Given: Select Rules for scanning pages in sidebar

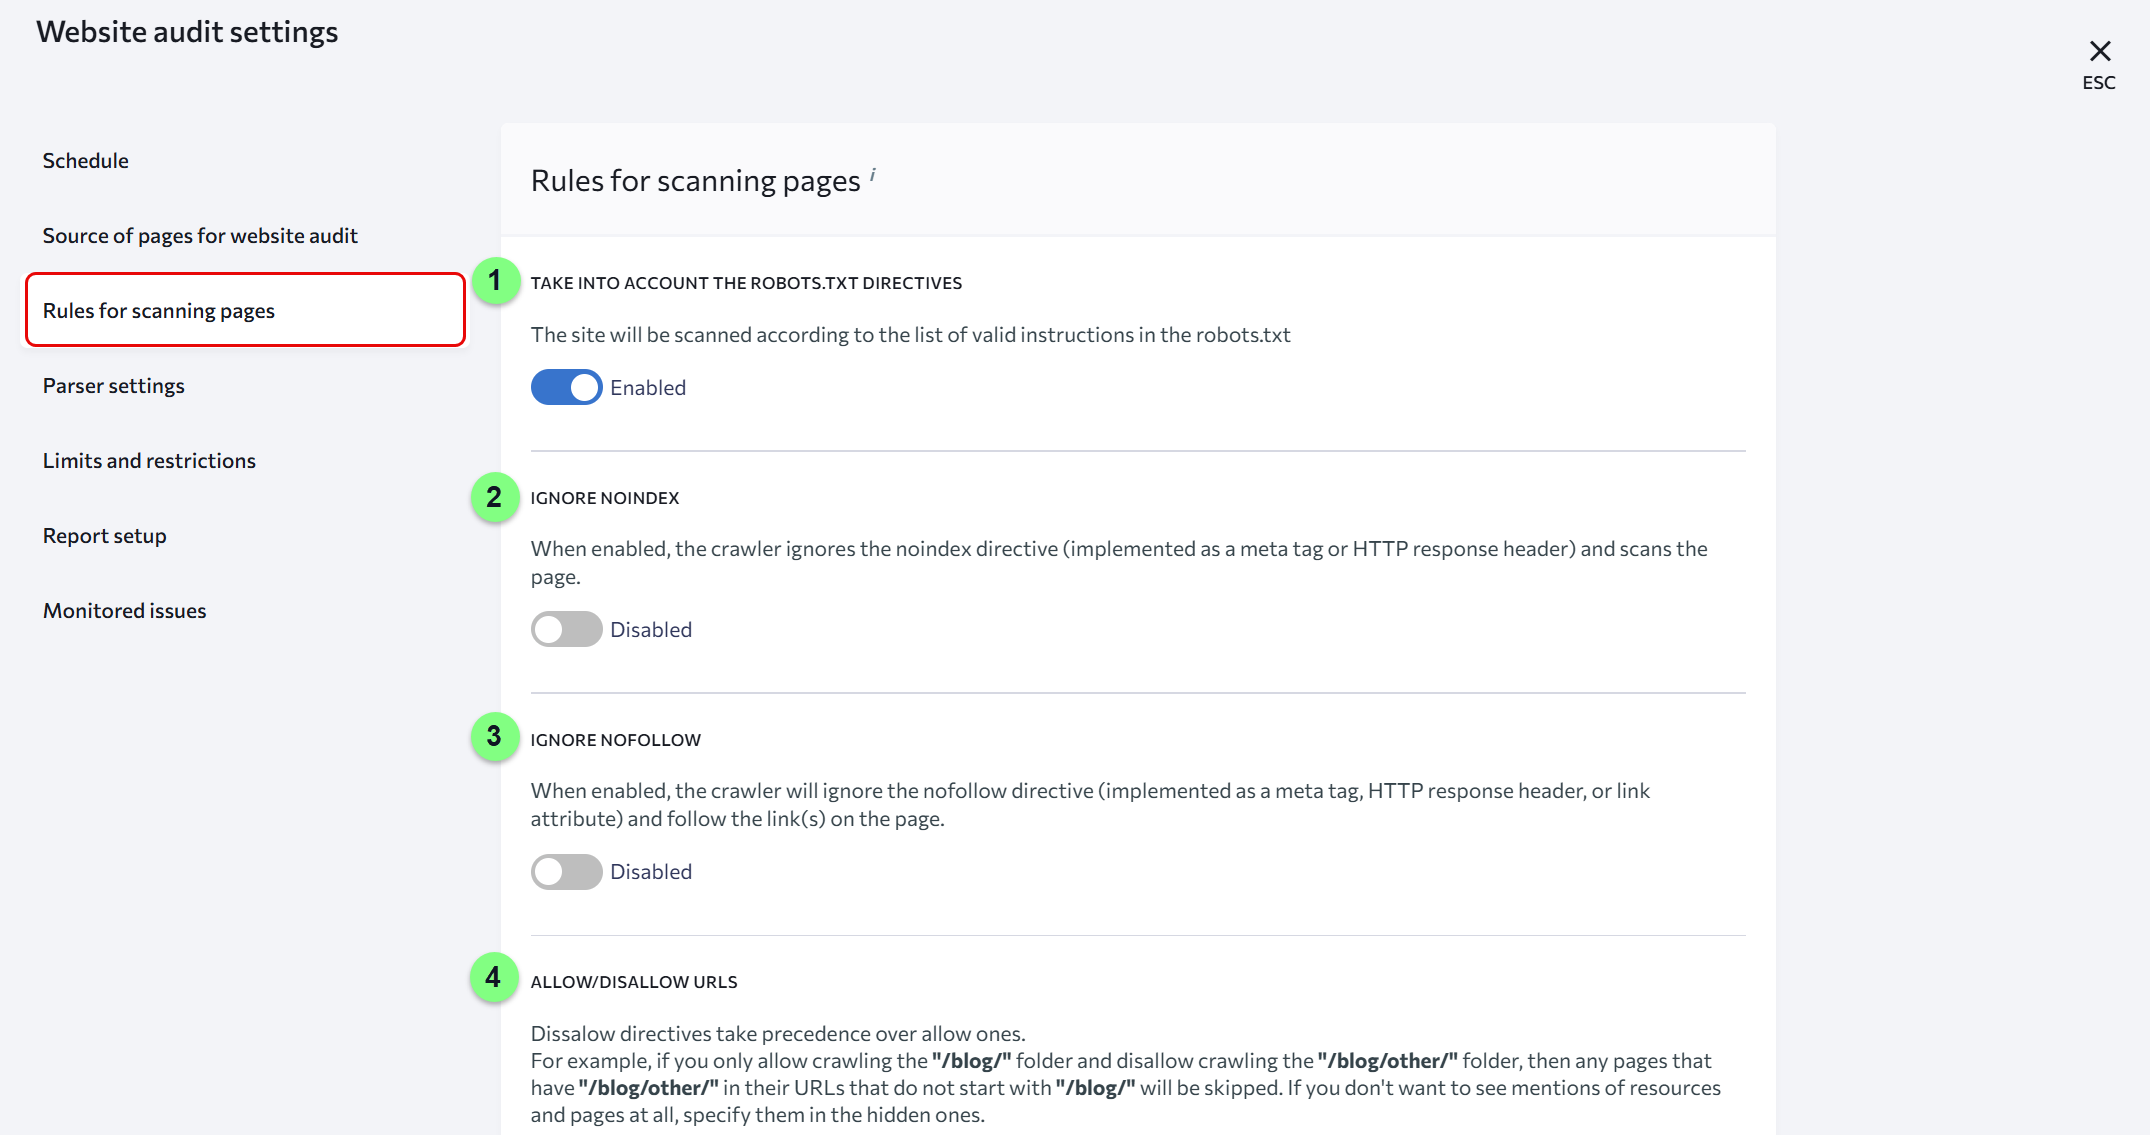Looking at the screenshot, I should 245,310.
